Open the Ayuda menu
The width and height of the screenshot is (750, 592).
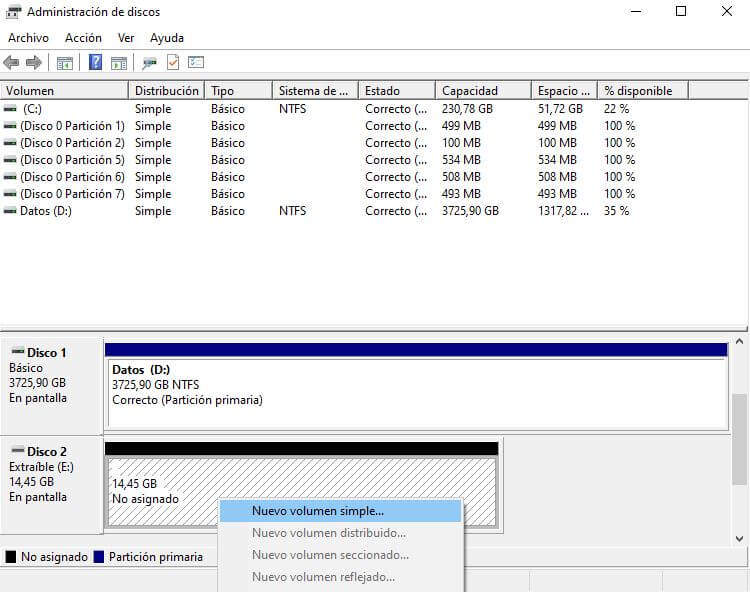pyautogui.click(x=167, y=38)
